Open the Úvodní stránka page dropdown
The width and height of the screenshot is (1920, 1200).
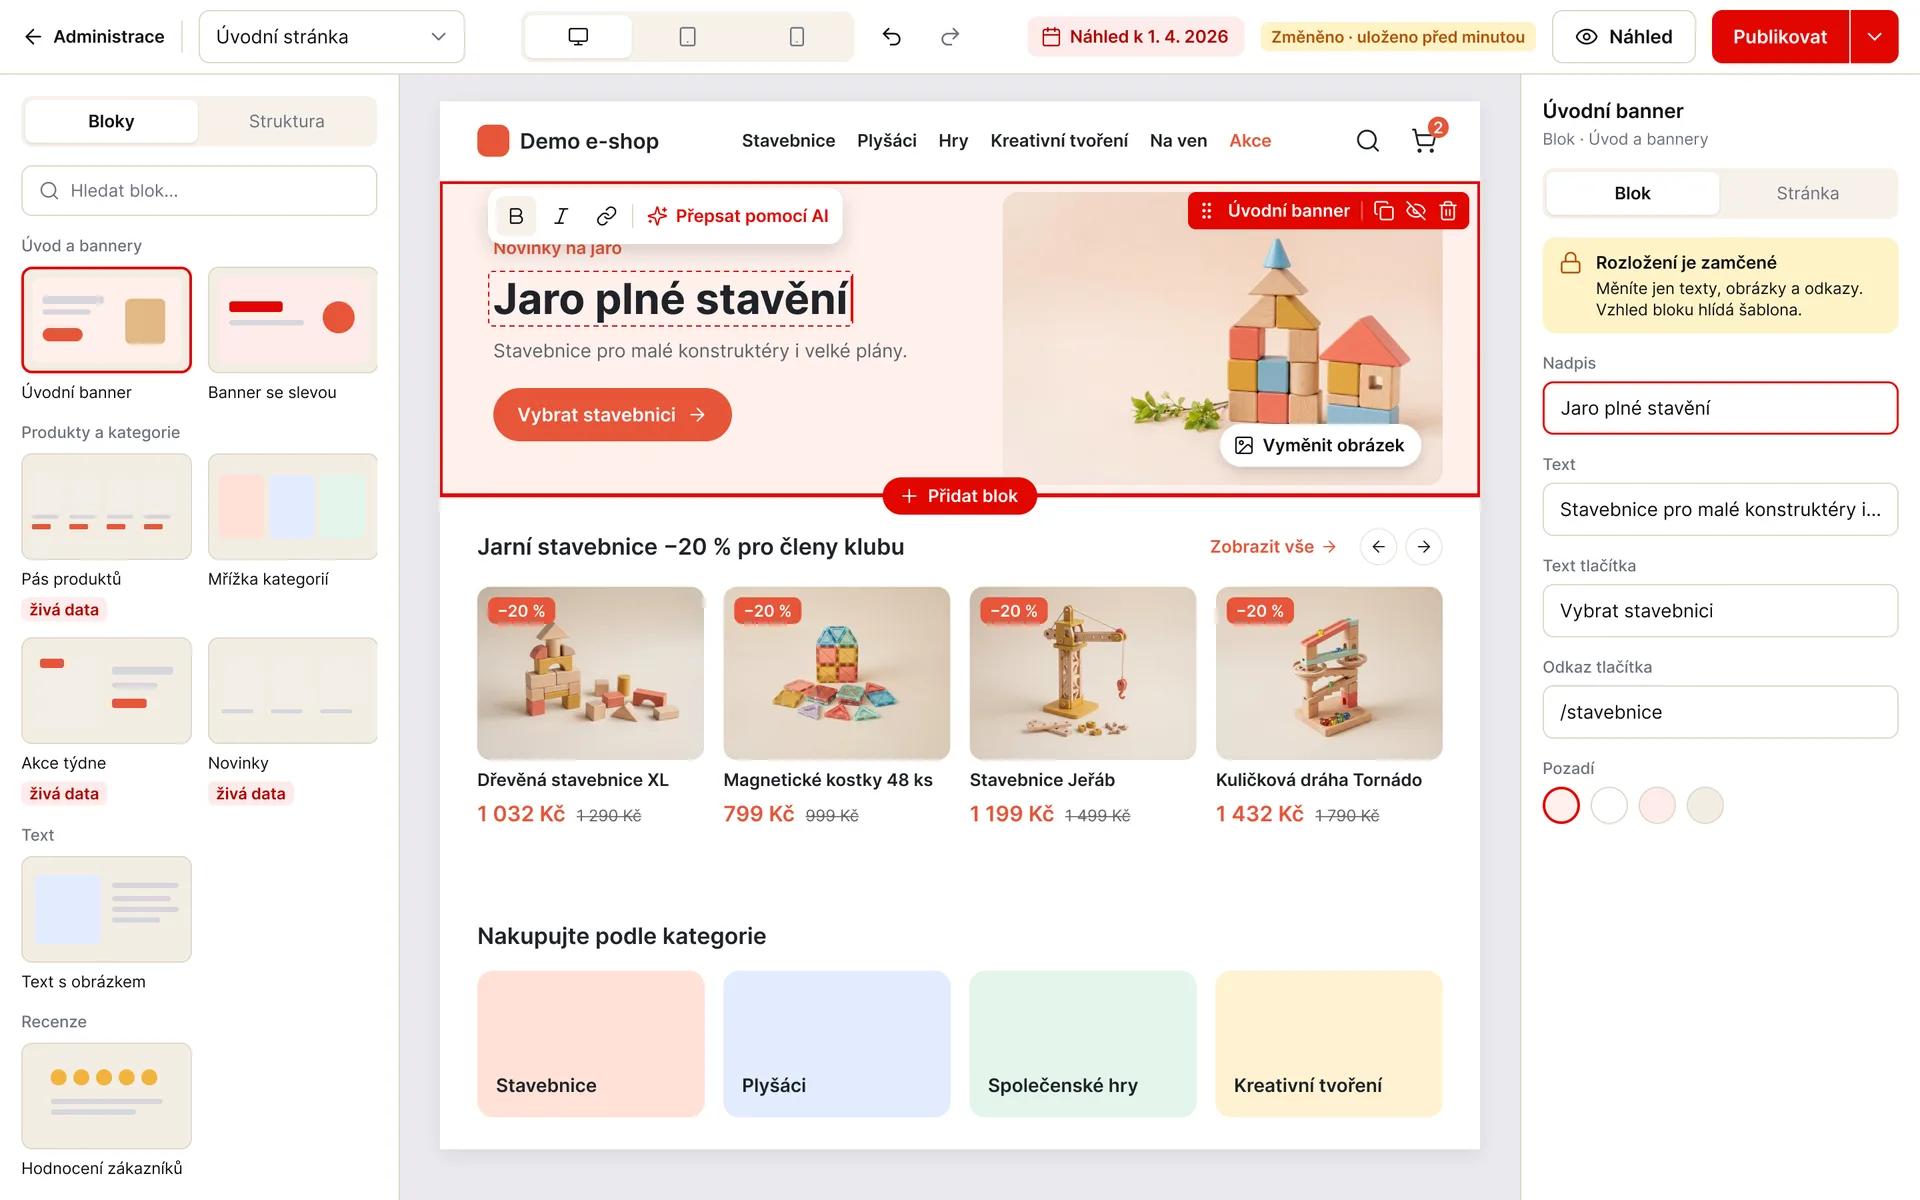[332, 37]
